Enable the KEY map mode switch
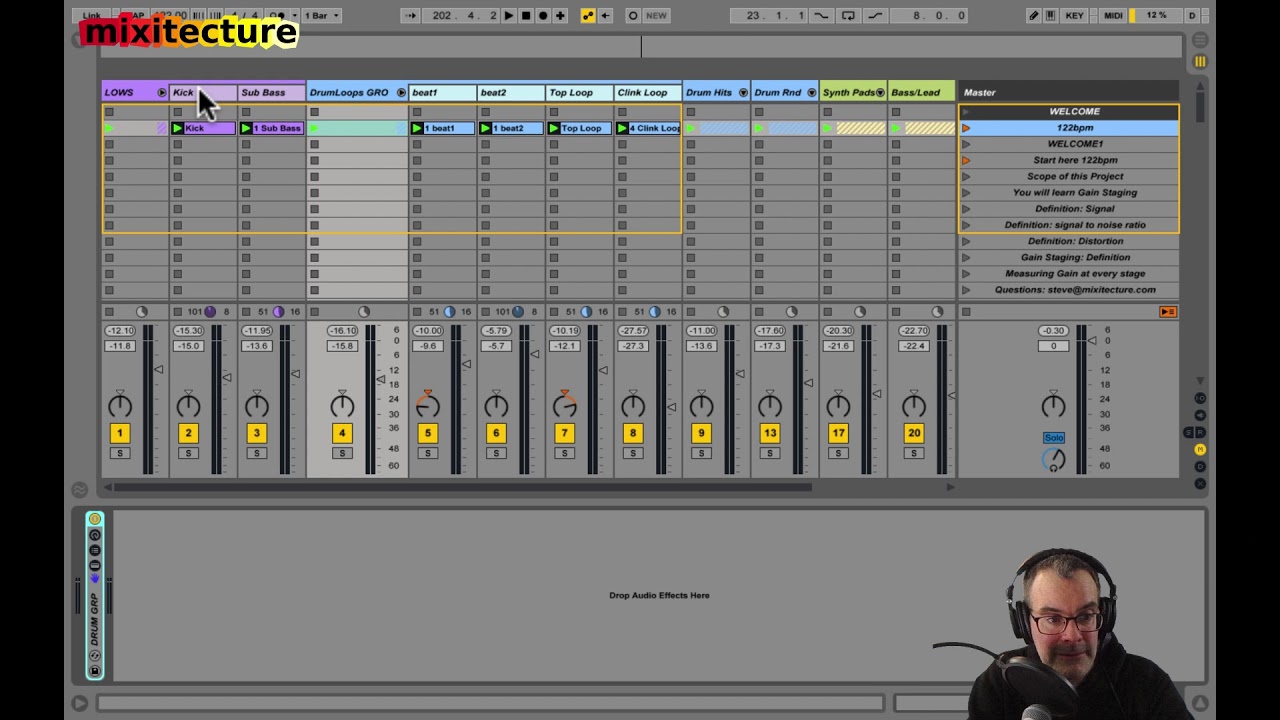The image size is (1280, 720). 1075,15
